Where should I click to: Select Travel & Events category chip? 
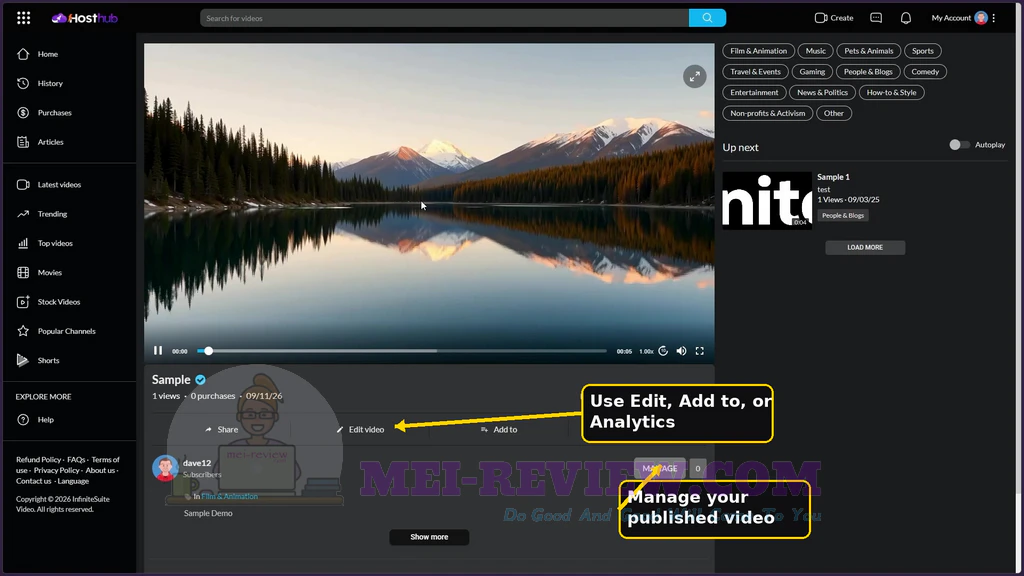coord(755,72)
